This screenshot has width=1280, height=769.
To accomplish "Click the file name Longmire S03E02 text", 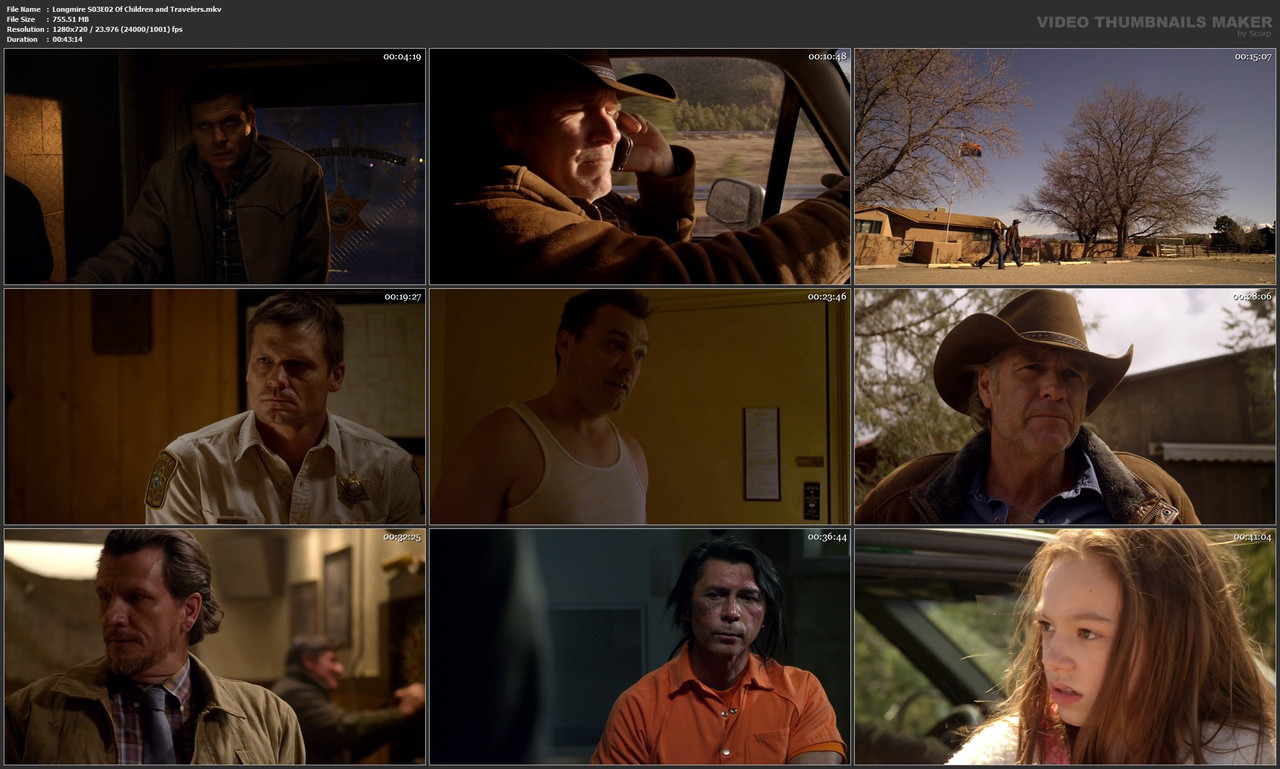I will pos(137,9).
